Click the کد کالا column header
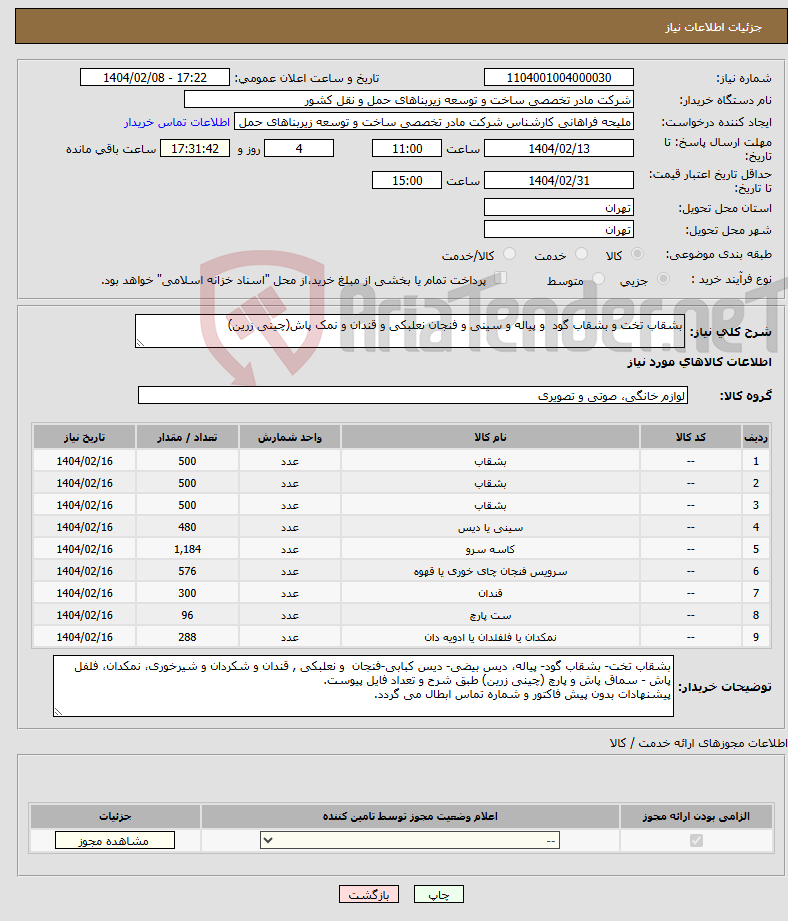This screenshot has height=921, width=788. pyautogui.click(x=691, y=438)
